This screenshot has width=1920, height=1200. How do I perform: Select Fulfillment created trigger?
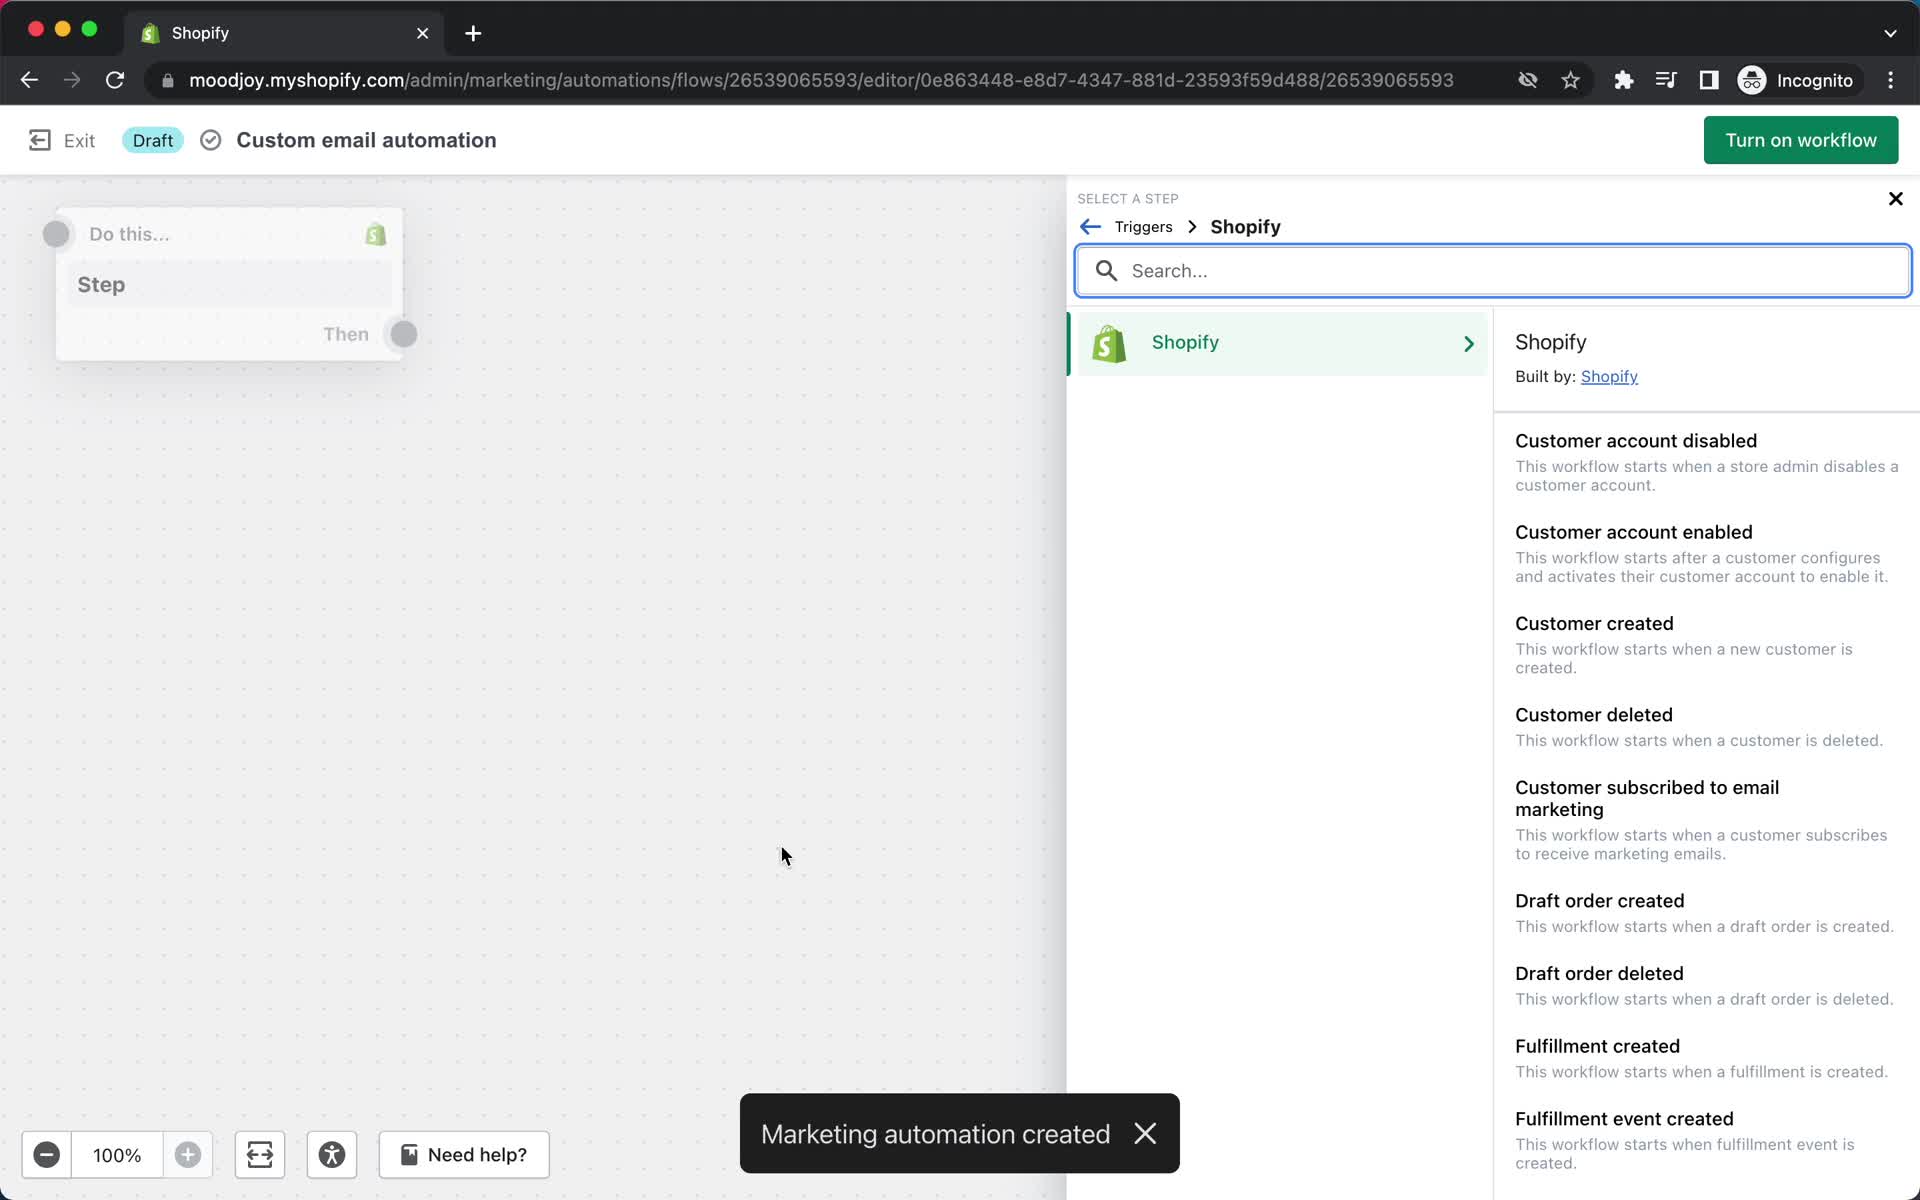coord(1707,1058)
